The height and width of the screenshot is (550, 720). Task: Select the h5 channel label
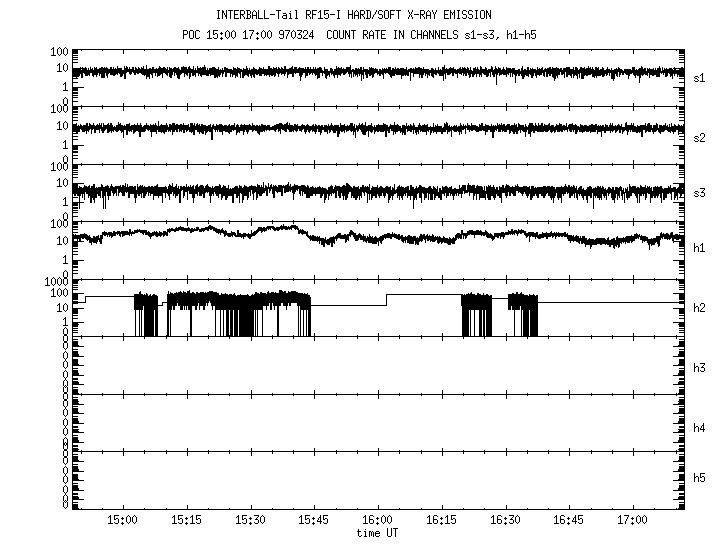(x=700, y=478)
